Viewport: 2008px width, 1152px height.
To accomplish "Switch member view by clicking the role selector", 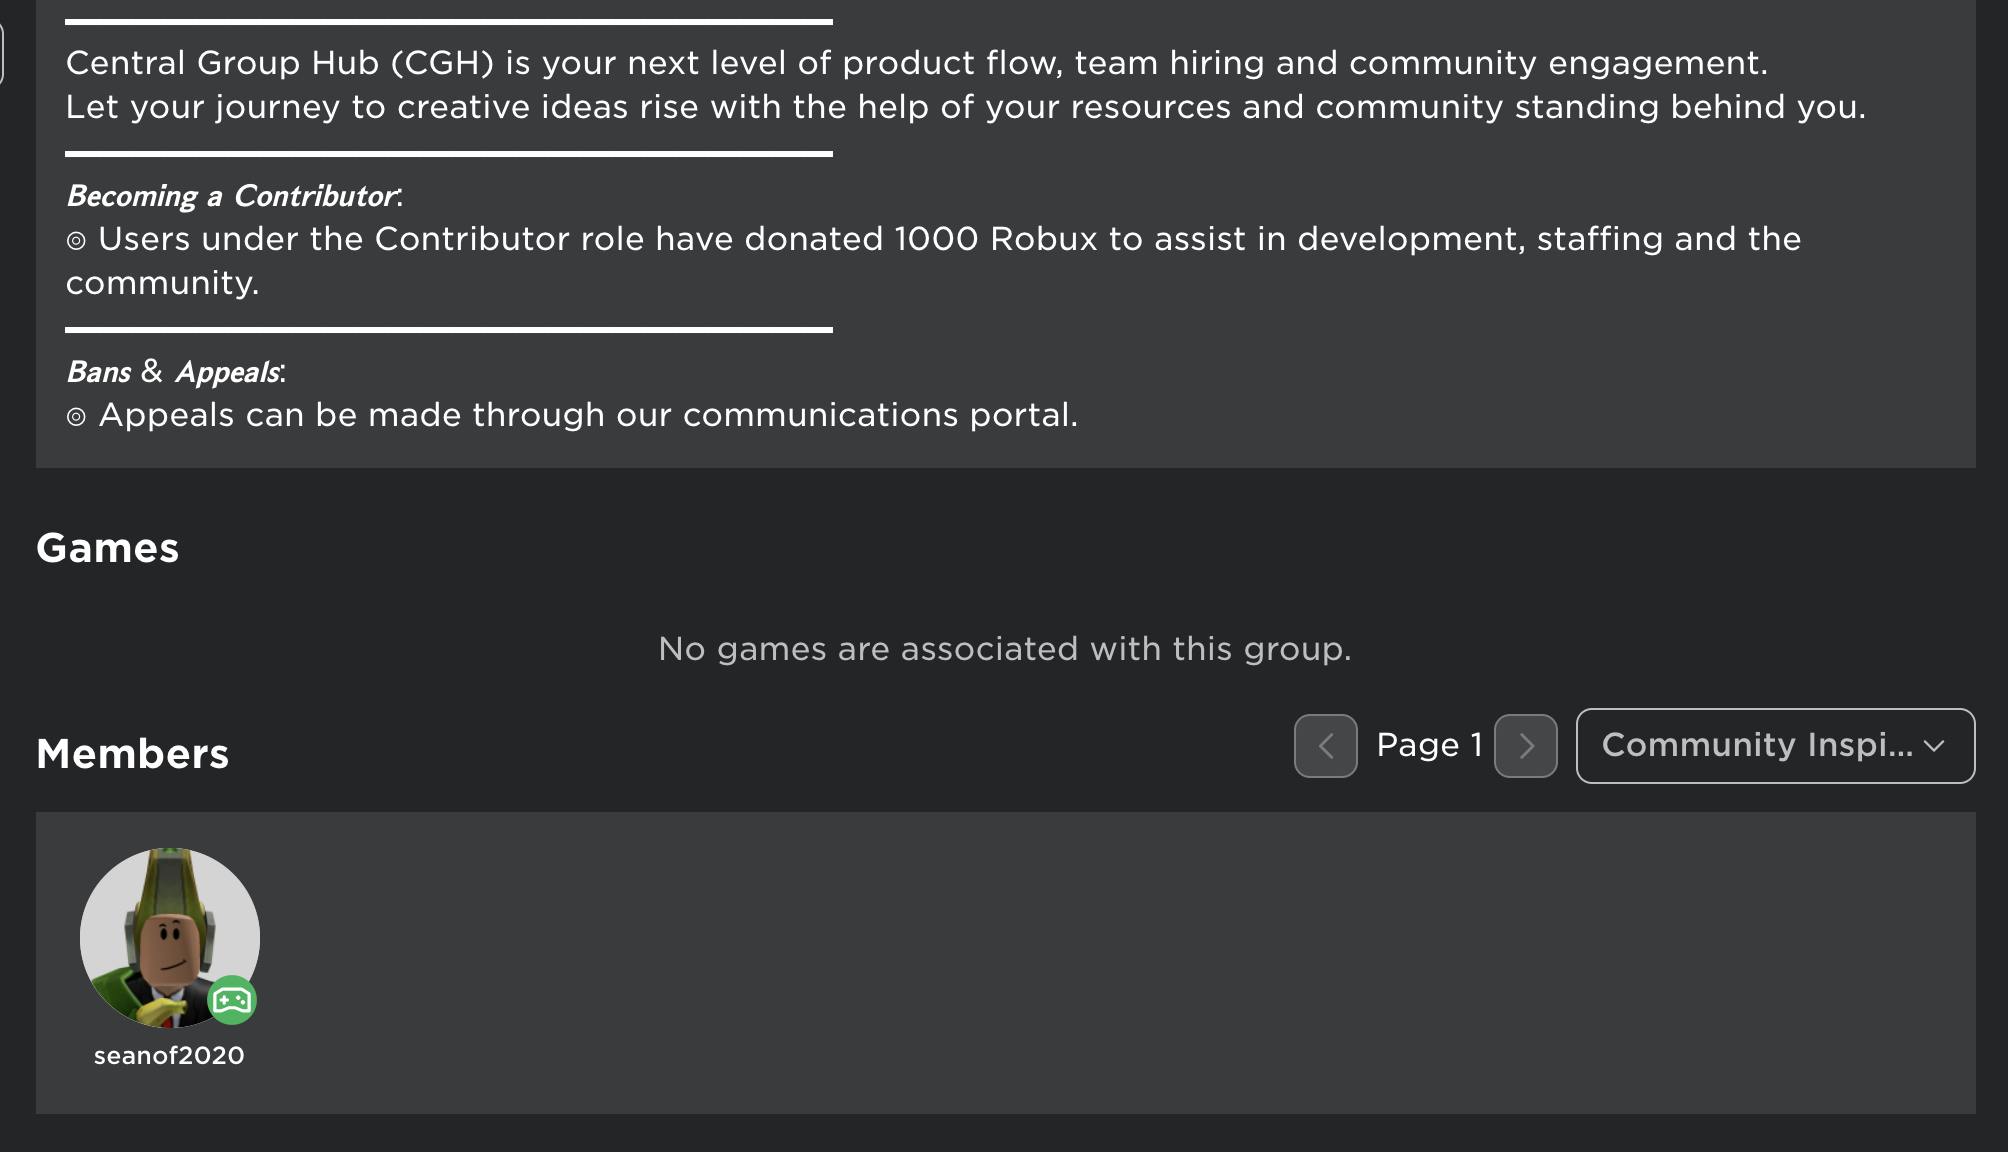I will coord(1774,745).
